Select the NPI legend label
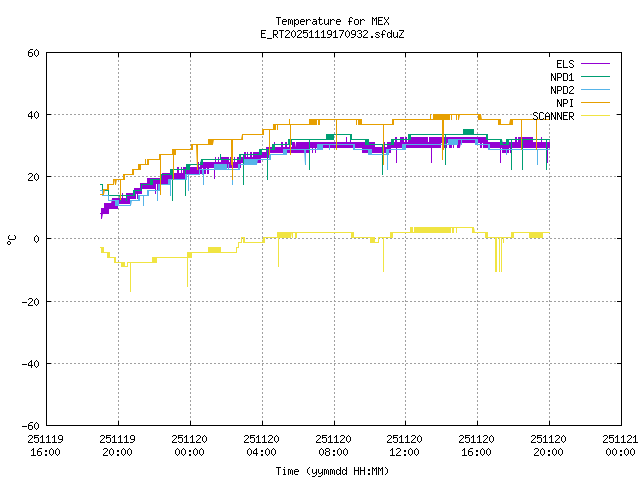The width and height of the screenshot is (640, 480). pyautogui.click(x=565, y=102)
